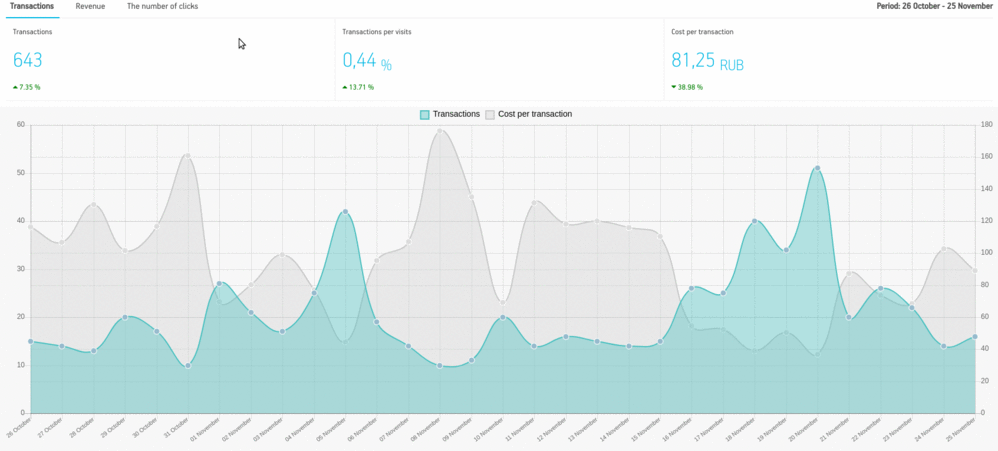Select the Transactions tab
The image size is (998, 451).
[32, 6]
